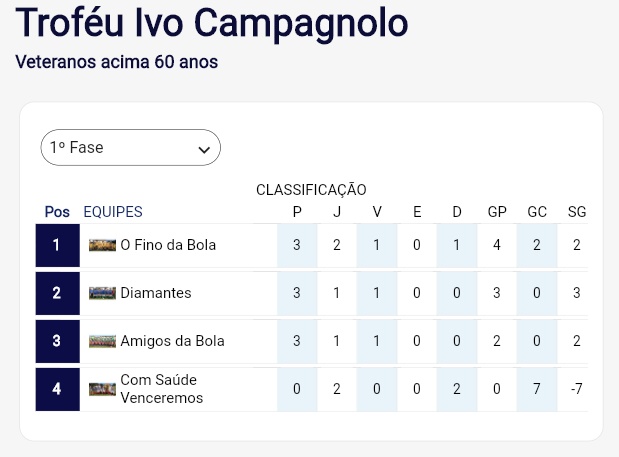619x457 pixels.
Task: Click position 4 badge
Action: 58,390
